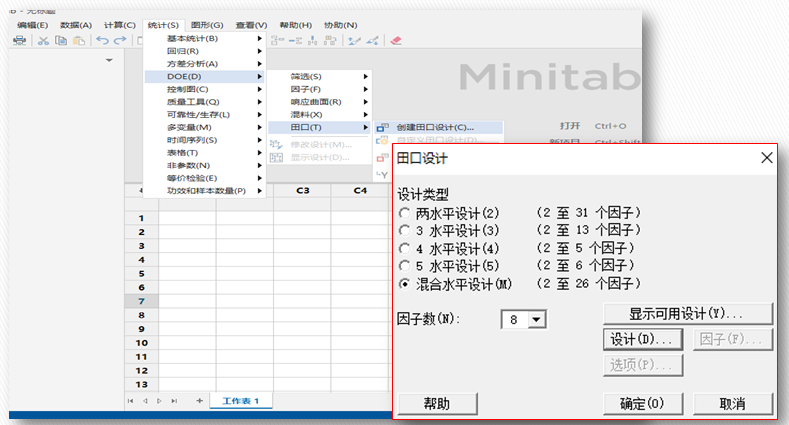Viewport: 789px width, 425px height.
Task: Select the 4 水平设计(4) radio button
Action: point(405,248)
